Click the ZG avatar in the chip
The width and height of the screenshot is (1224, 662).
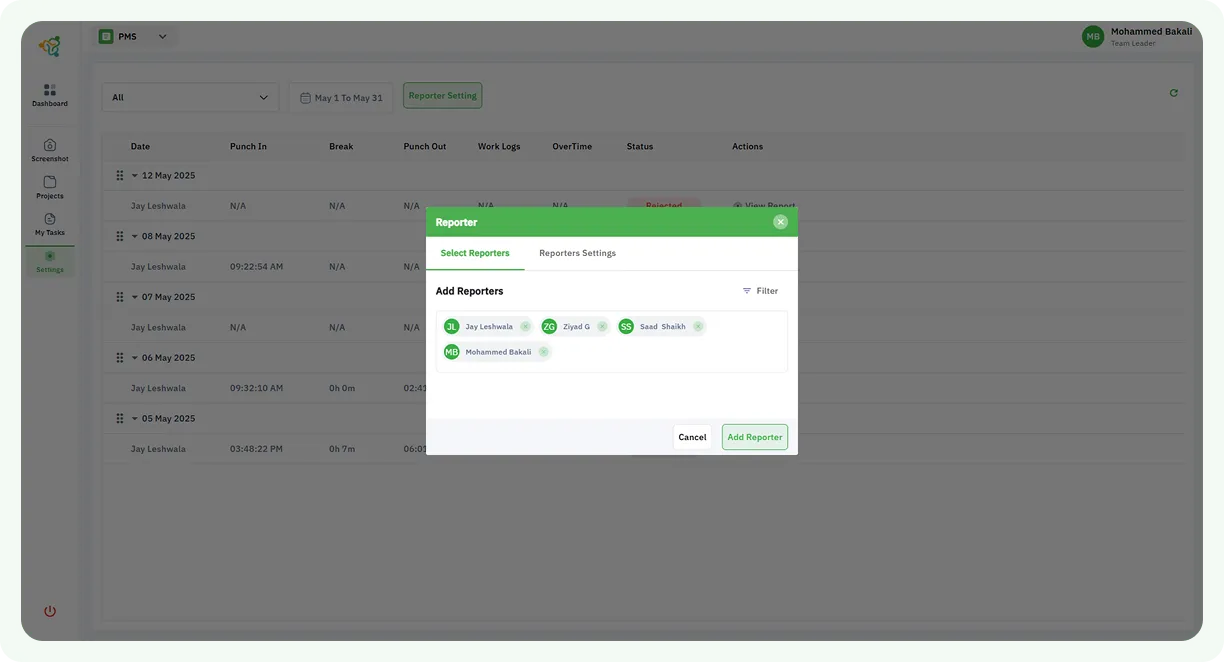(x=549, y=327)
